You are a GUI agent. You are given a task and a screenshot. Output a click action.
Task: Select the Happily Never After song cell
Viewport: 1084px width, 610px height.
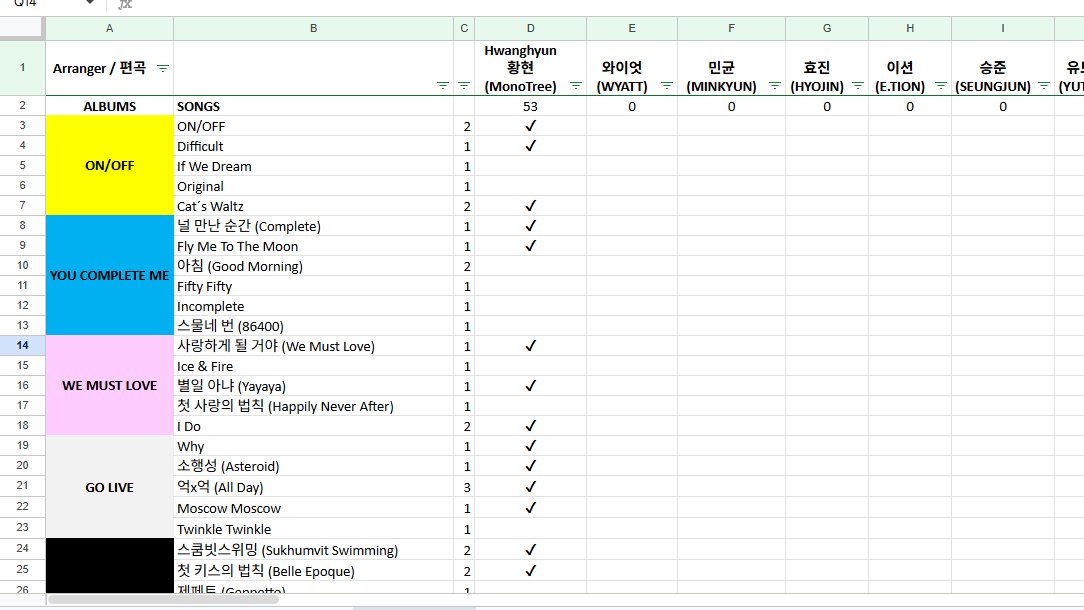coord(313,406)
